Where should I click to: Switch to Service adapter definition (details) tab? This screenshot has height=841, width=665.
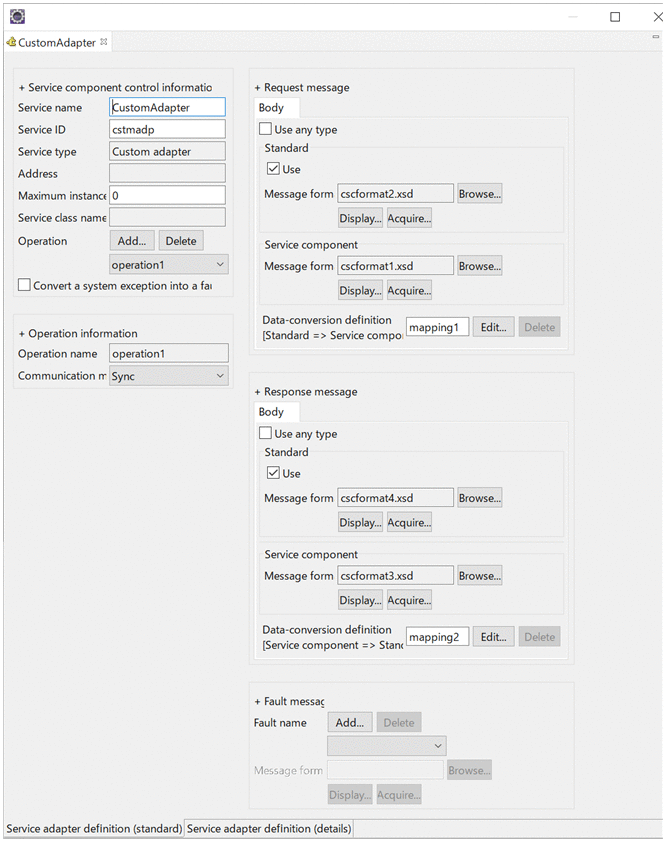(269, 829)
